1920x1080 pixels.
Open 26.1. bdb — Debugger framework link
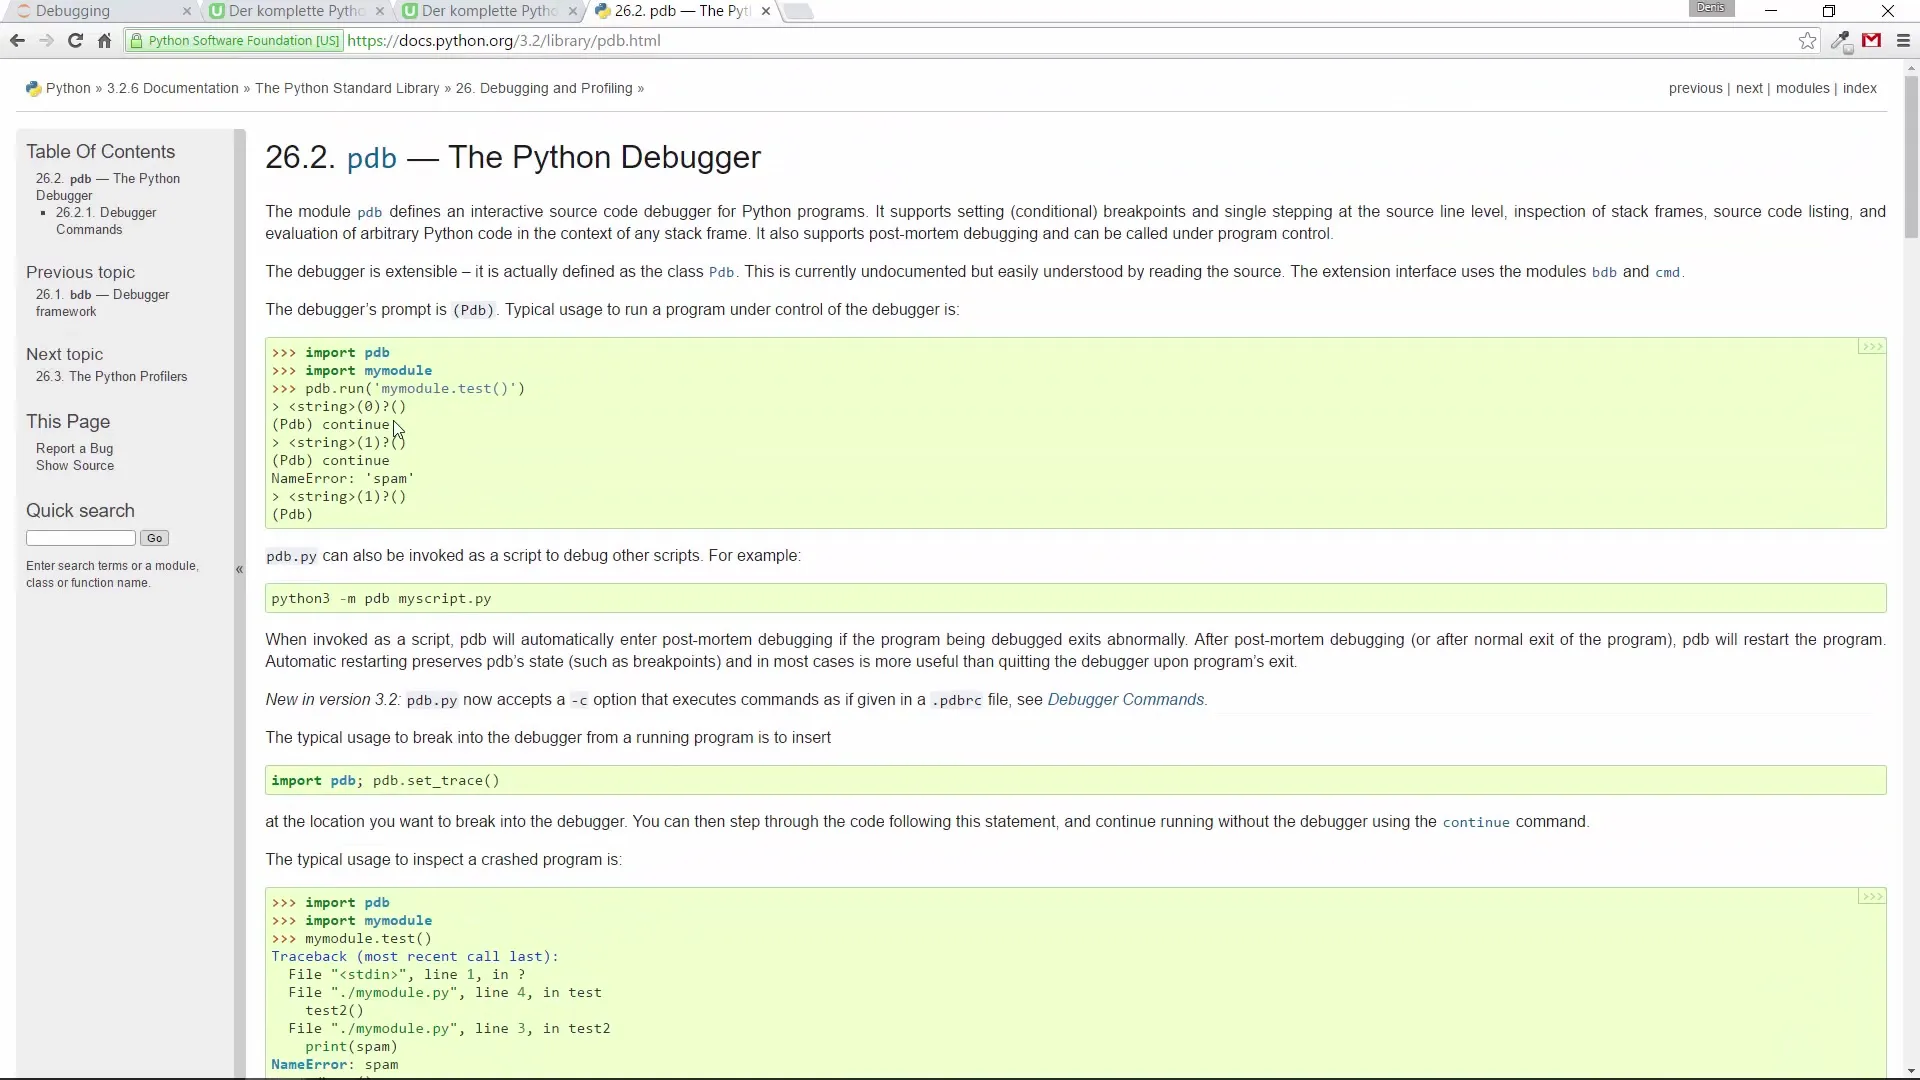click(102, 303)
